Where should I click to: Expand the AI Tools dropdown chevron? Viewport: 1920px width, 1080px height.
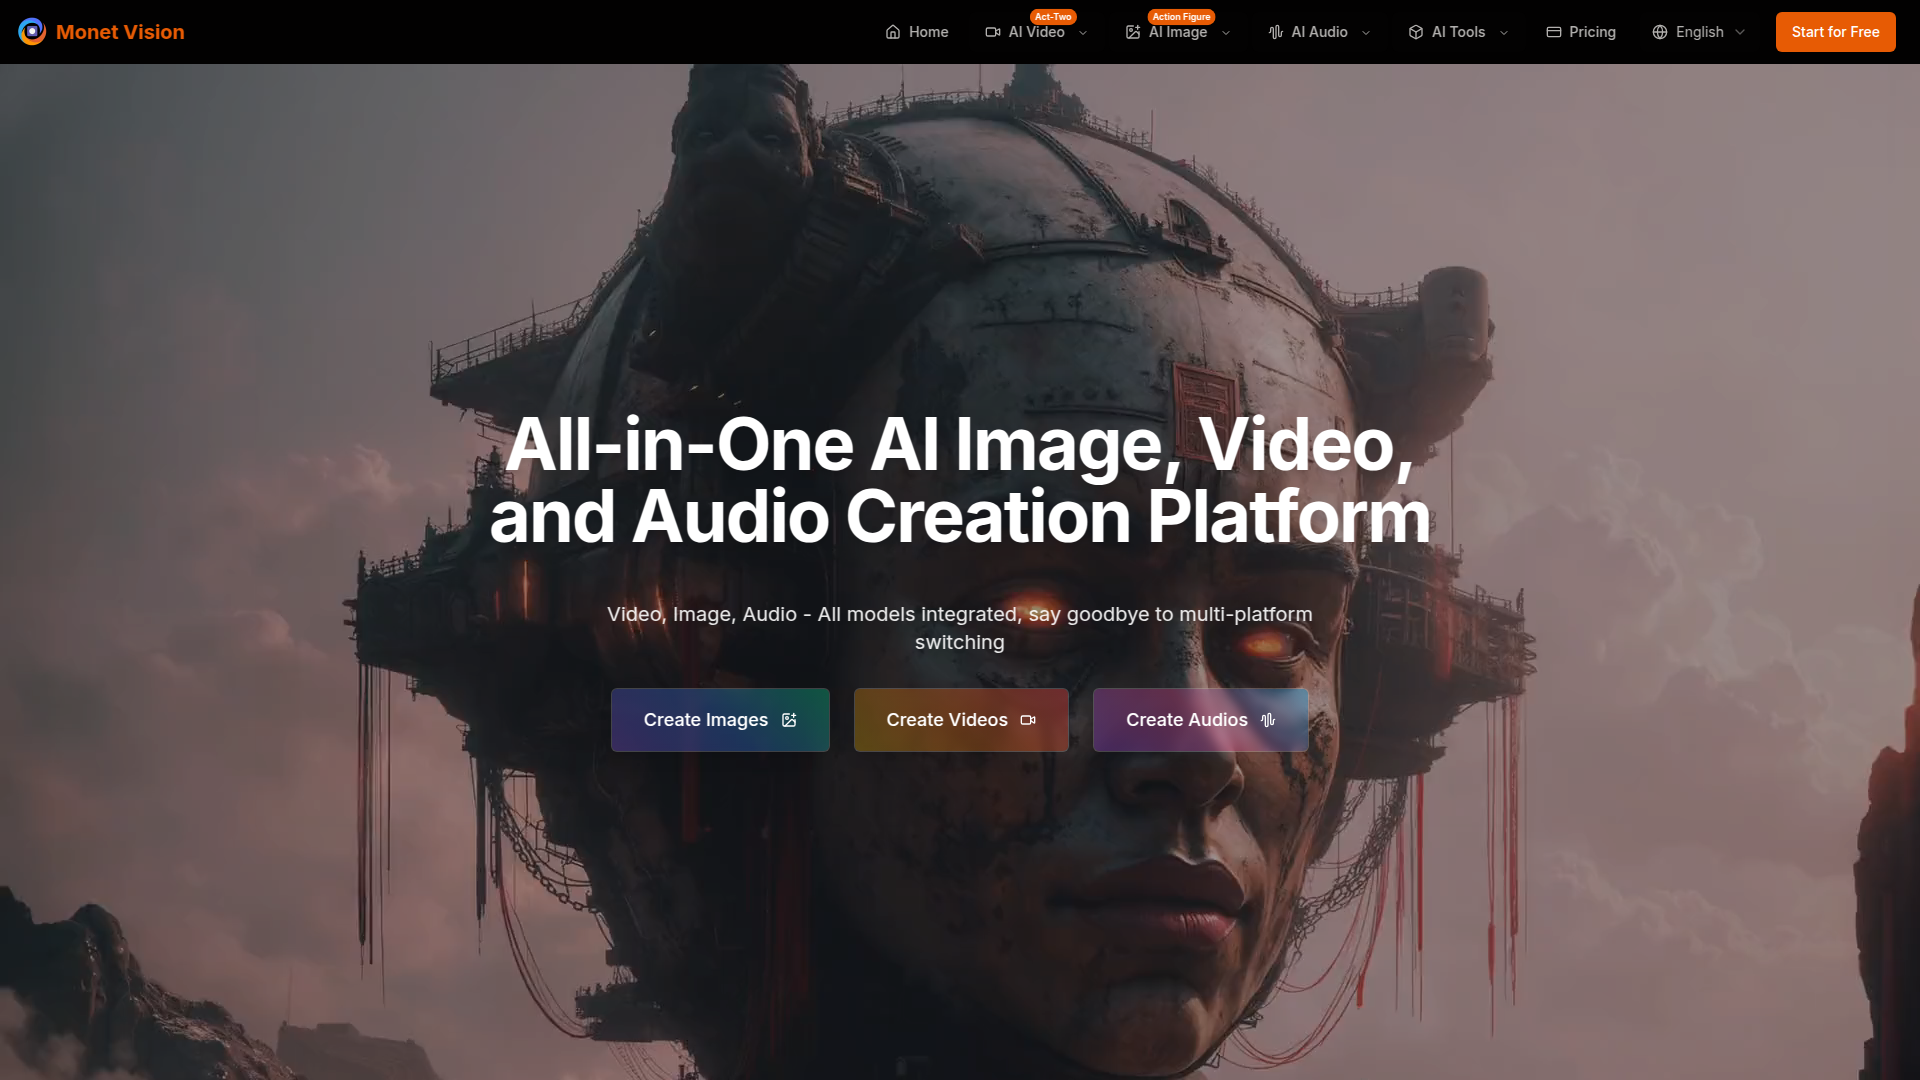1504,33
